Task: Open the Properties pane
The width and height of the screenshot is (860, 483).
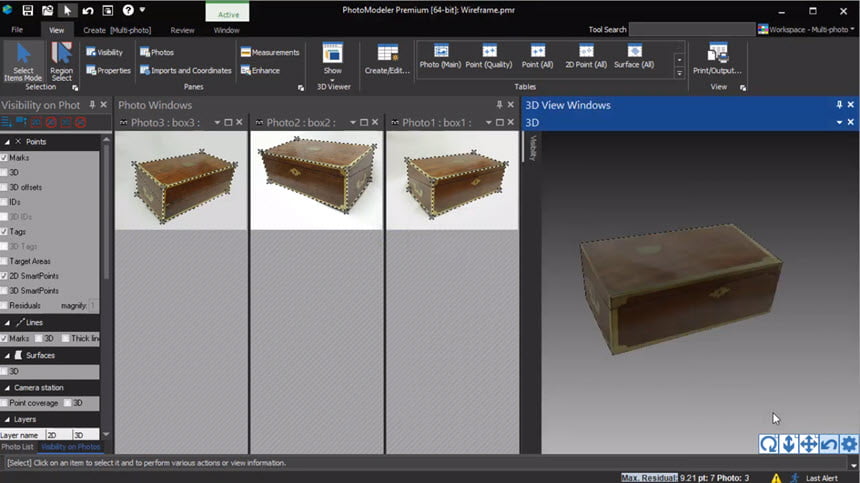Action: click(x=109, y=70)
